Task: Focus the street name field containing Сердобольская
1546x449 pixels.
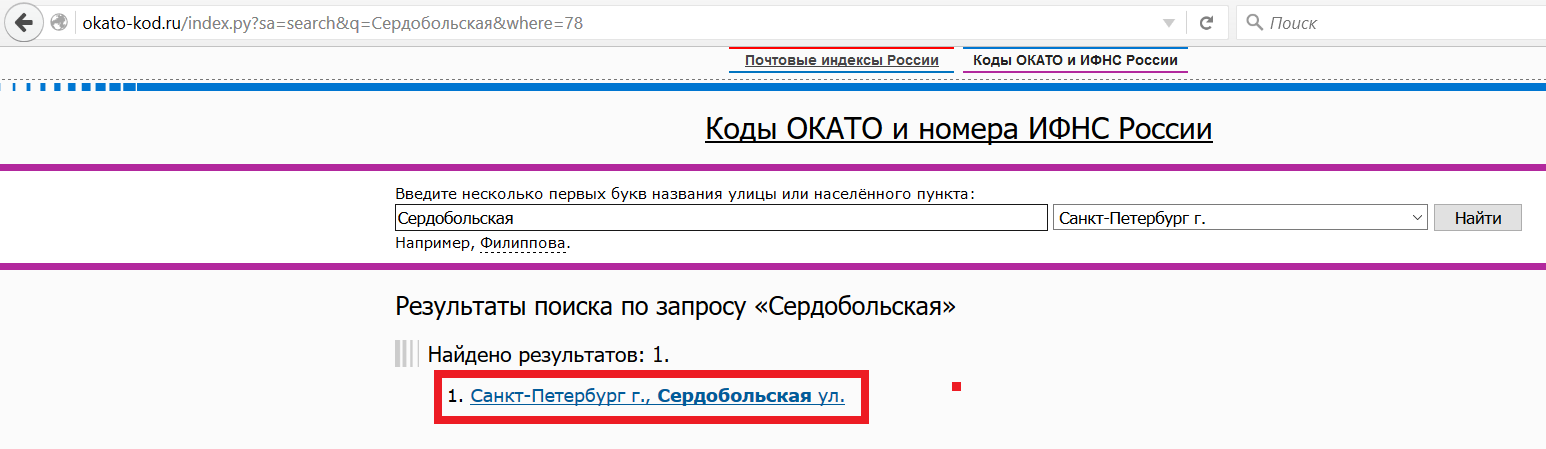Action: [x=720, y=218]
